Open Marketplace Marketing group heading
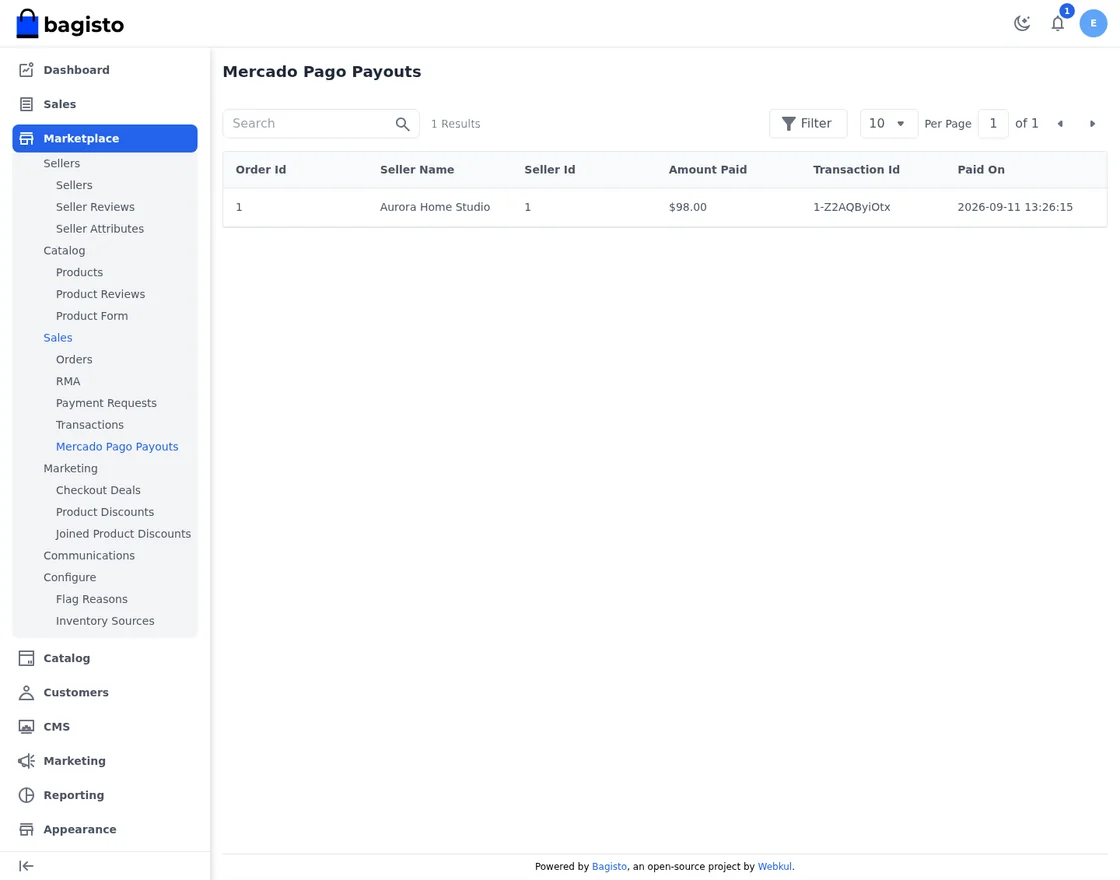The height and width of the screenshot is (880, 1120). pyautogui.click(x=71, y=469)
